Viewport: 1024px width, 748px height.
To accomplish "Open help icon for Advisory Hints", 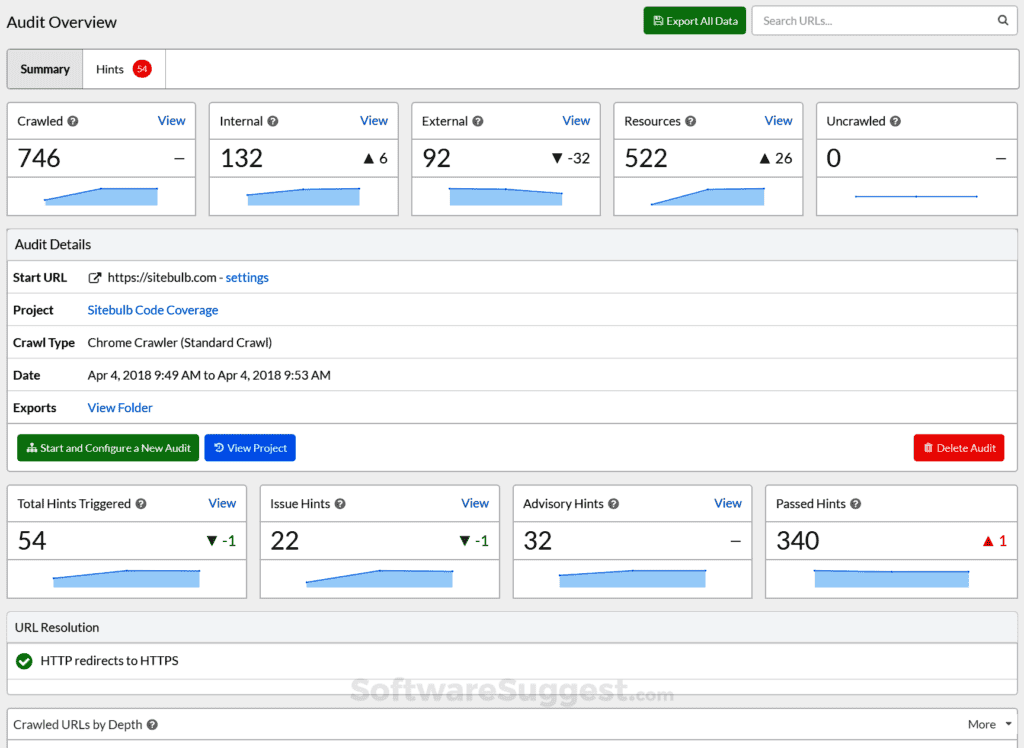I will [x=613, y=504].
